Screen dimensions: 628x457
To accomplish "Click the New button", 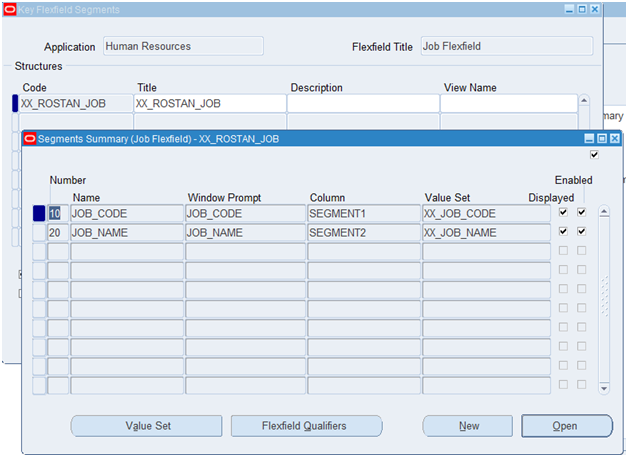I will click(468, 426).
